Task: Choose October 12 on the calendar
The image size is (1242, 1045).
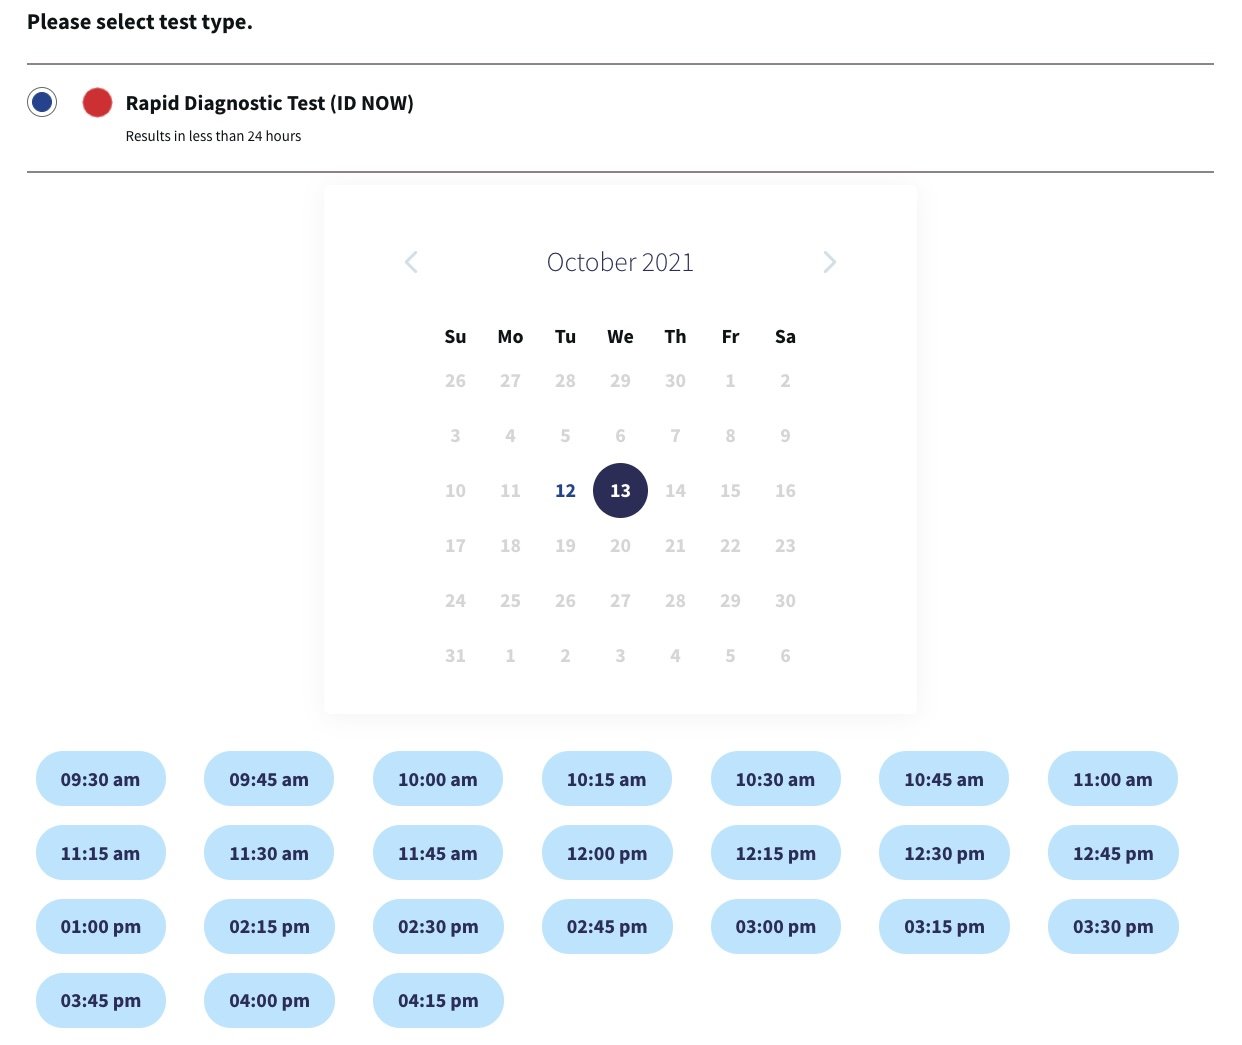Action: click(565, 491)
